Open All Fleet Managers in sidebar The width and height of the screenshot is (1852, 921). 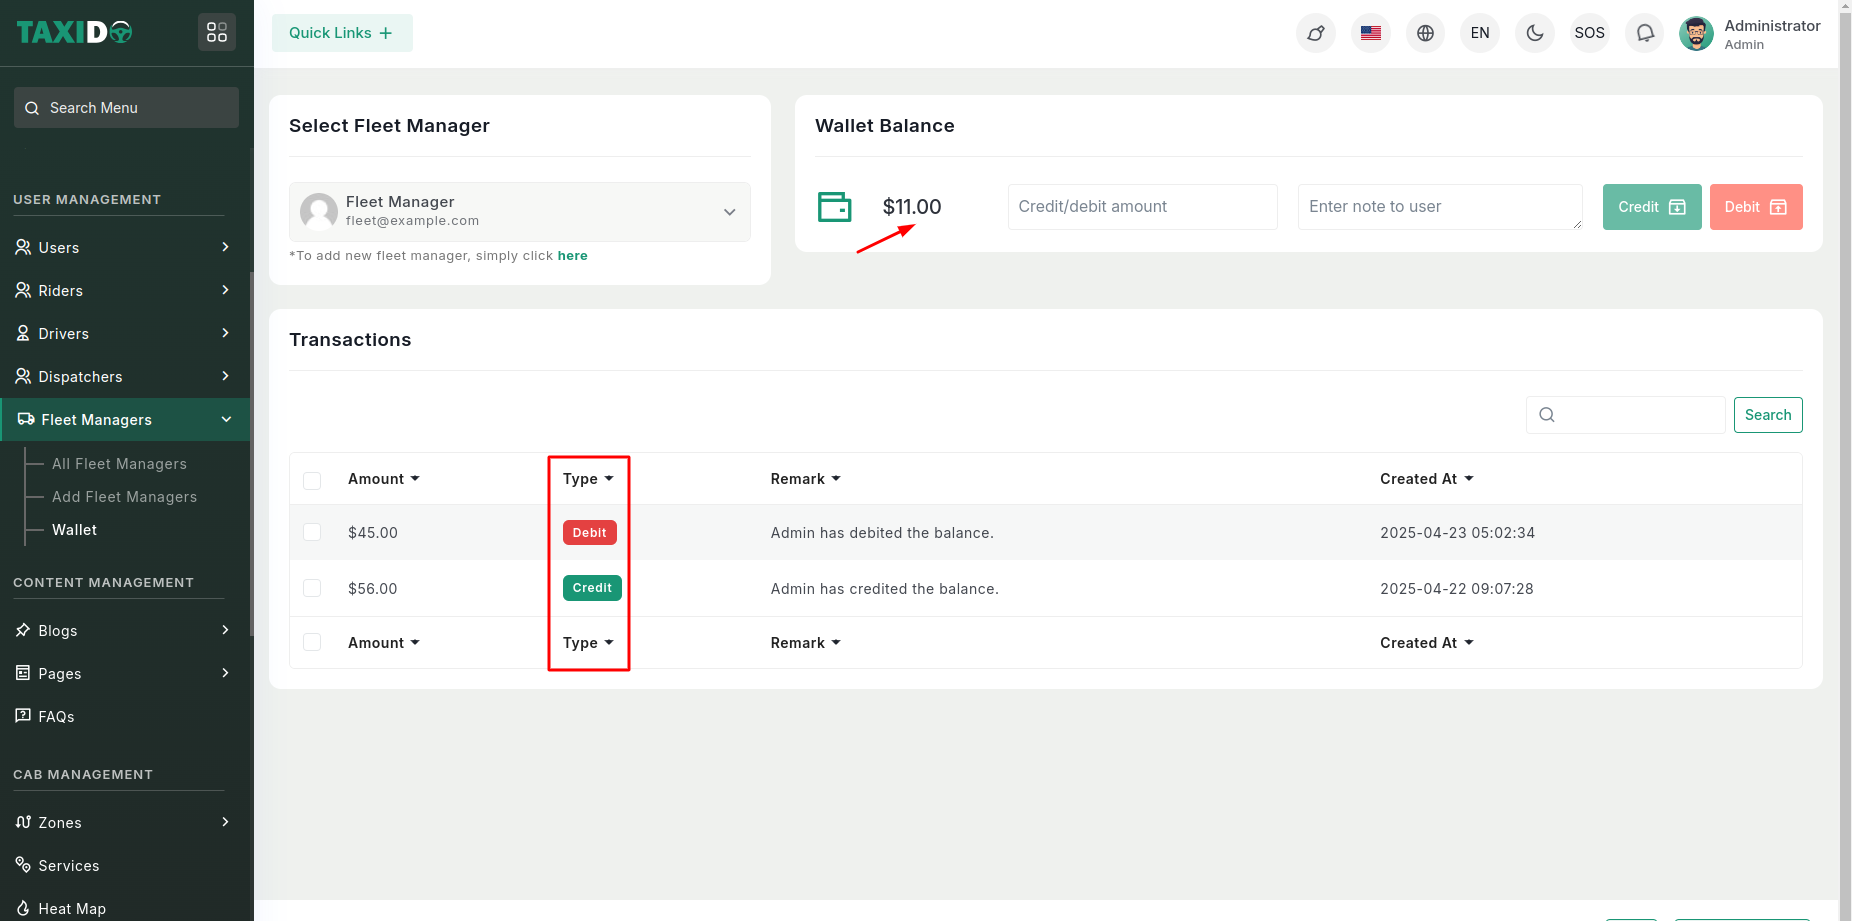tap(119, 464)
